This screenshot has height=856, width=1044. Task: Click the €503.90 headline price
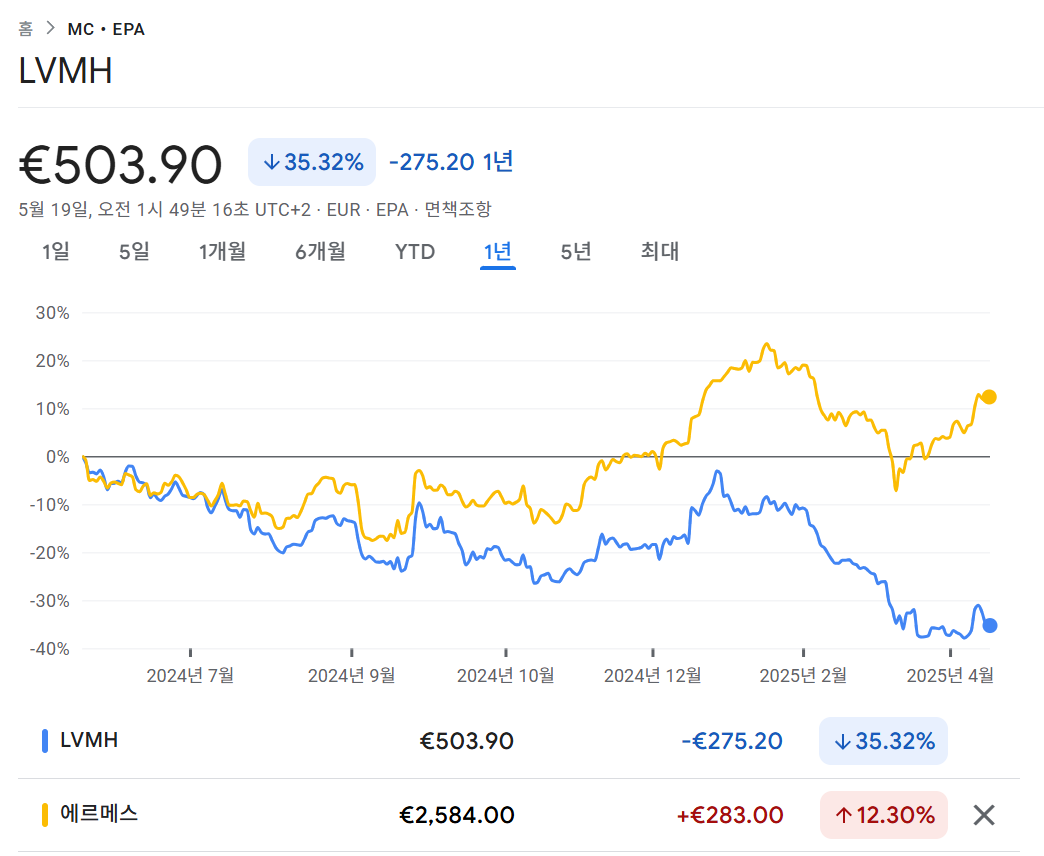121,164
